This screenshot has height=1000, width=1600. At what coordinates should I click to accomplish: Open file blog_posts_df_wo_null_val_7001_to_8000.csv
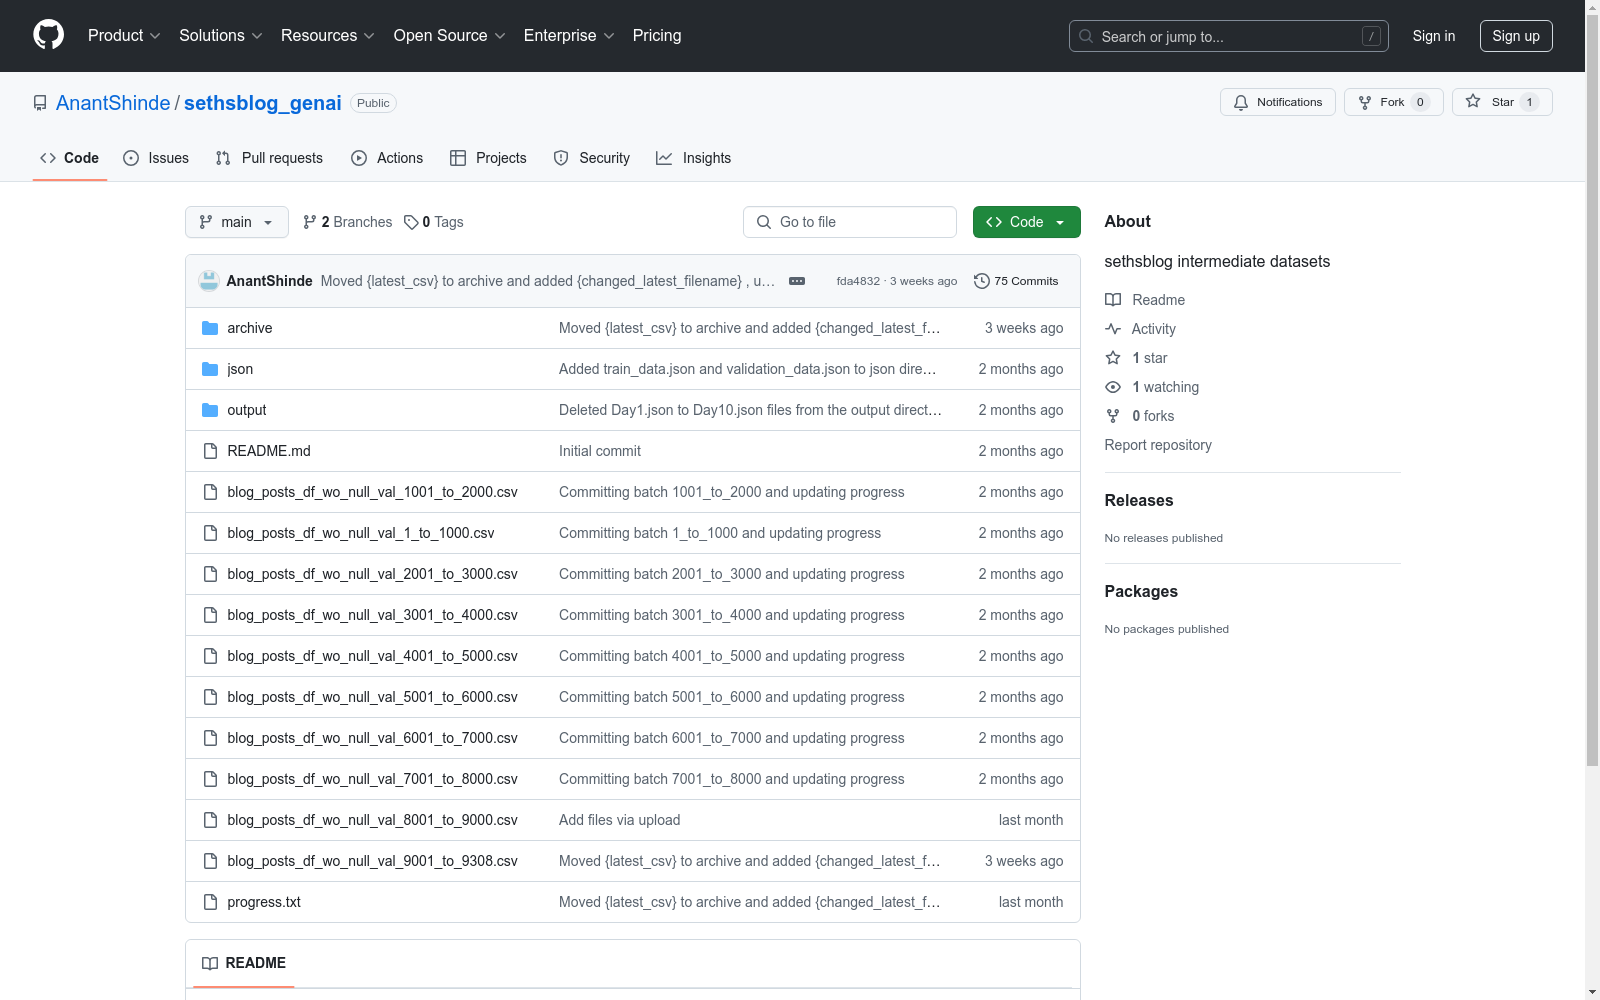pos(372,779)
